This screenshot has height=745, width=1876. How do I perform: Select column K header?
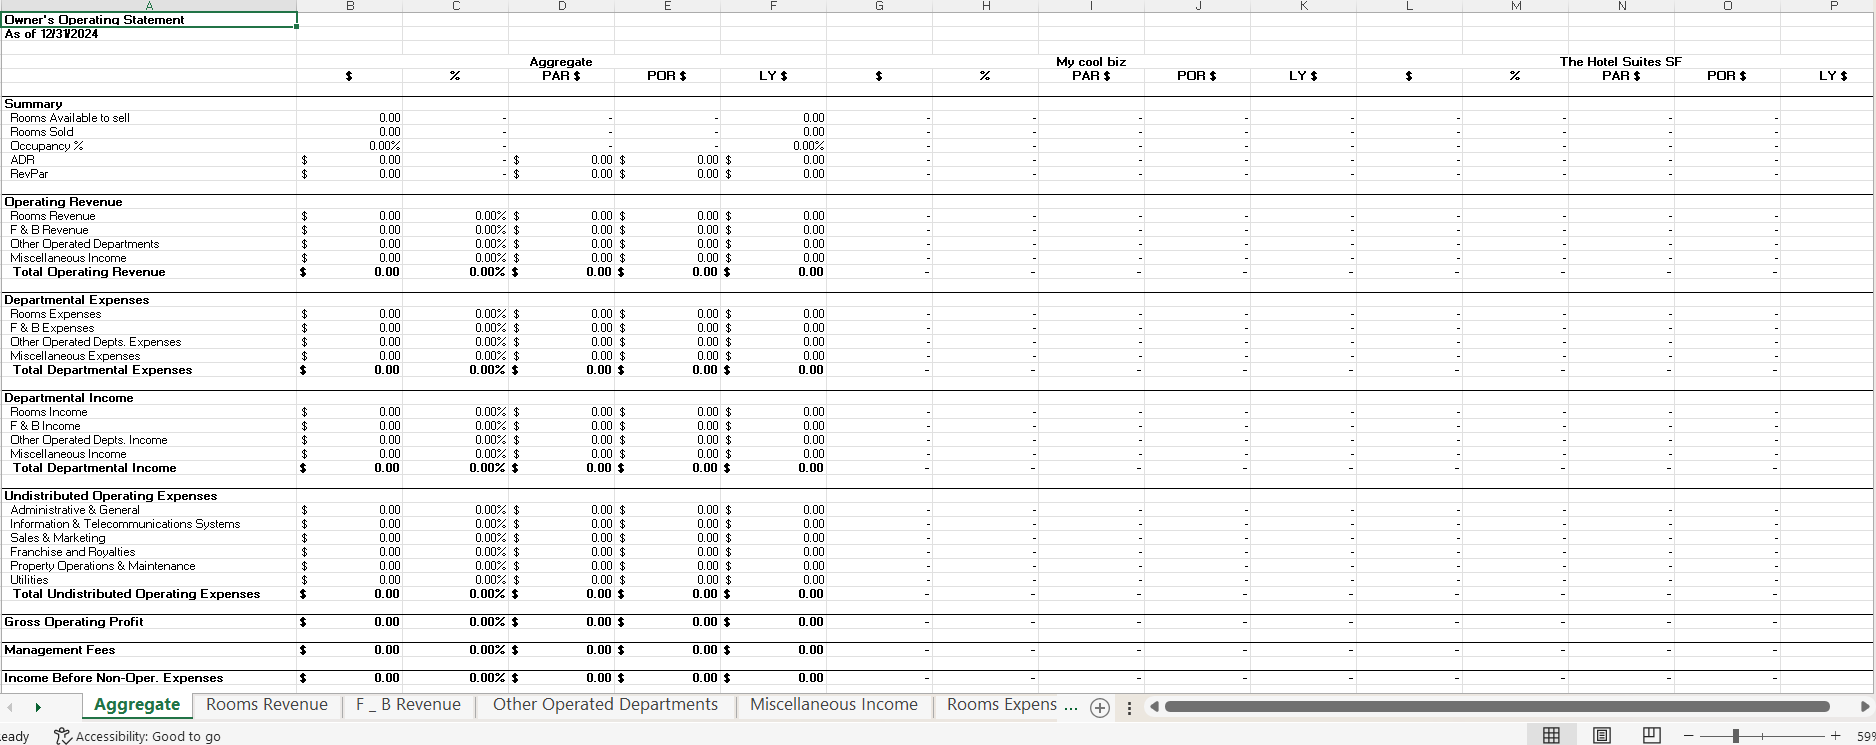(1303, 6)
